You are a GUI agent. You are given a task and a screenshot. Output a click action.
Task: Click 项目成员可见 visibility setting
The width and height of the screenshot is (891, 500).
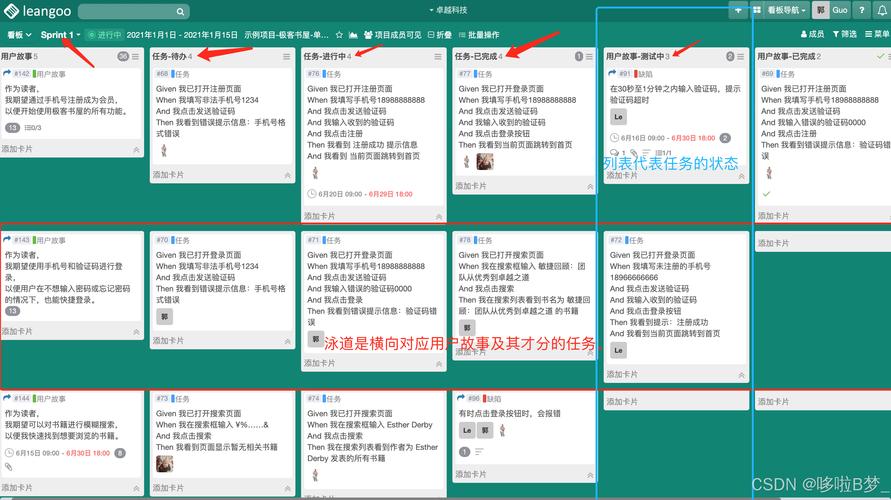click(x=393, y=35)
